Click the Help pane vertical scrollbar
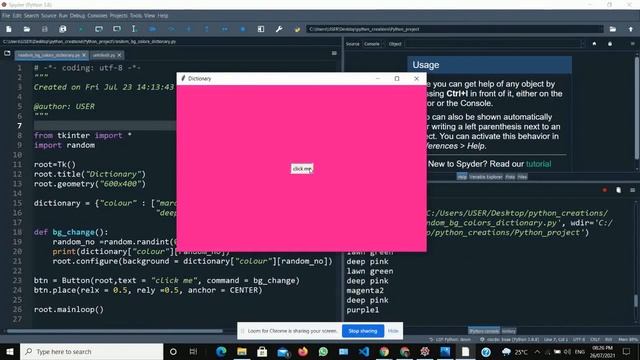Viewport: 640px width, 360px height. 637,108
